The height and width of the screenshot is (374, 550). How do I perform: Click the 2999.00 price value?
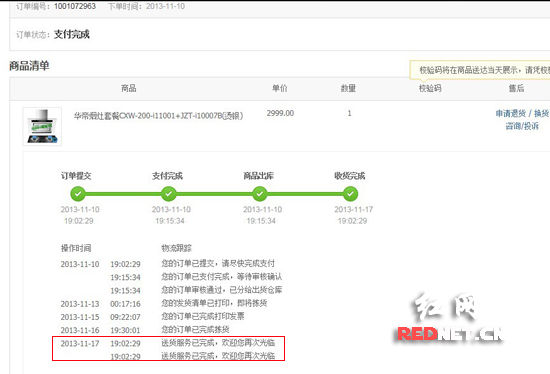coord(280,113)
